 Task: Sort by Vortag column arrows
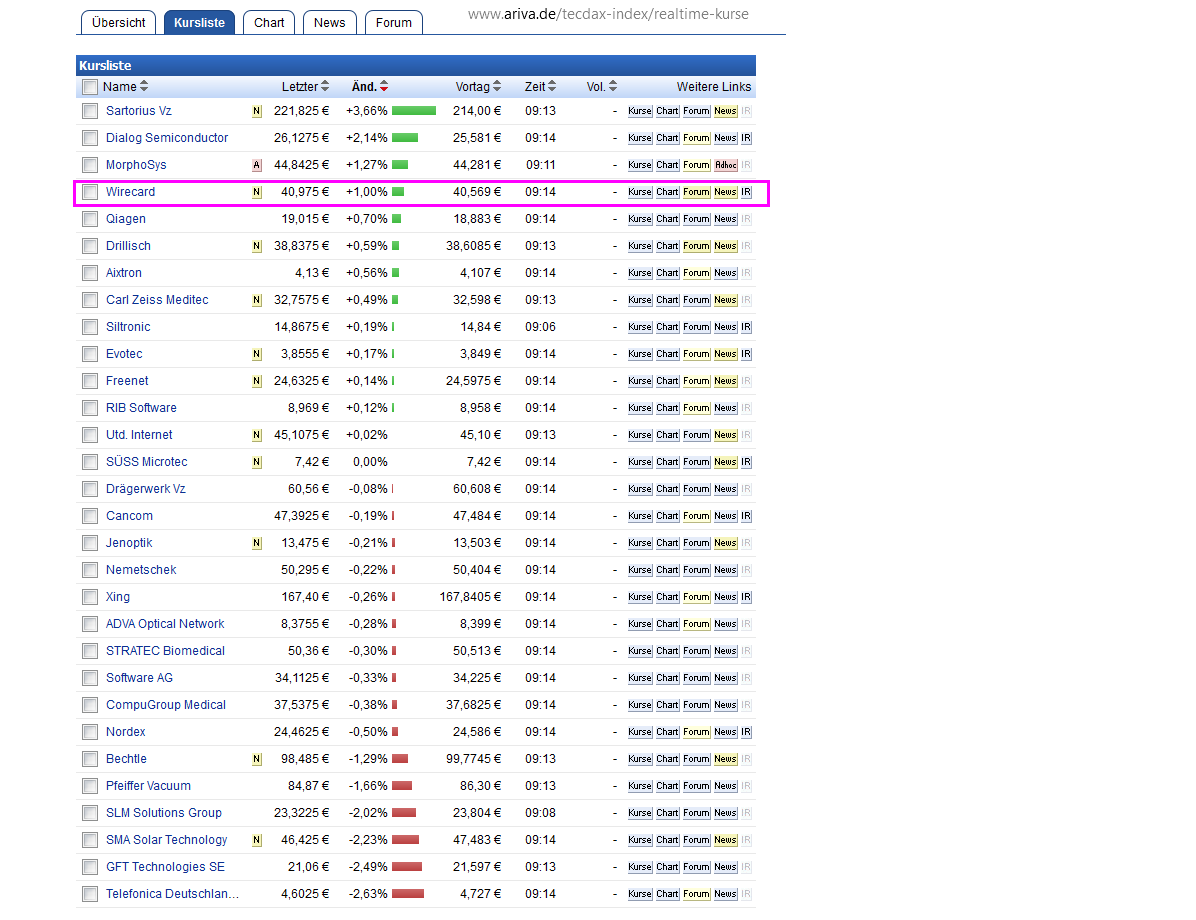click(x=497, y=87)
